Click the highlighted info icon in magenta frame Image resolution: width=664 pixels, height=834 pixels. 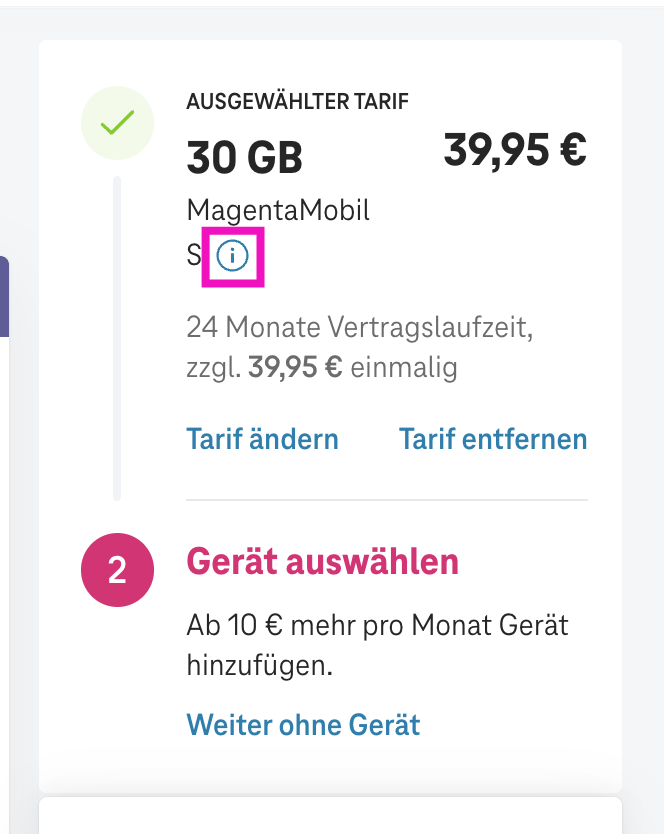(232, 257)
